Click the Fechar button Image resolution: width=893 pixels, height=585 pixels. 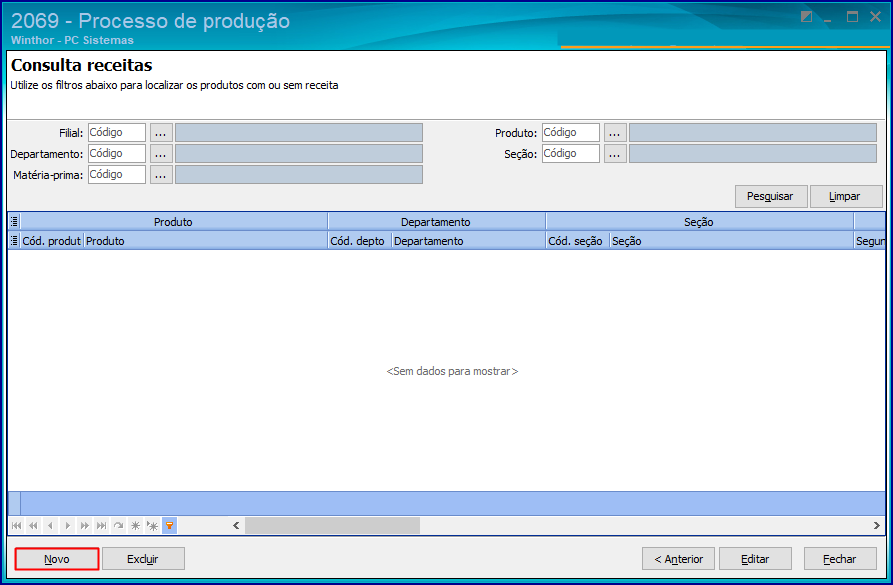click(x=840, y=559)
